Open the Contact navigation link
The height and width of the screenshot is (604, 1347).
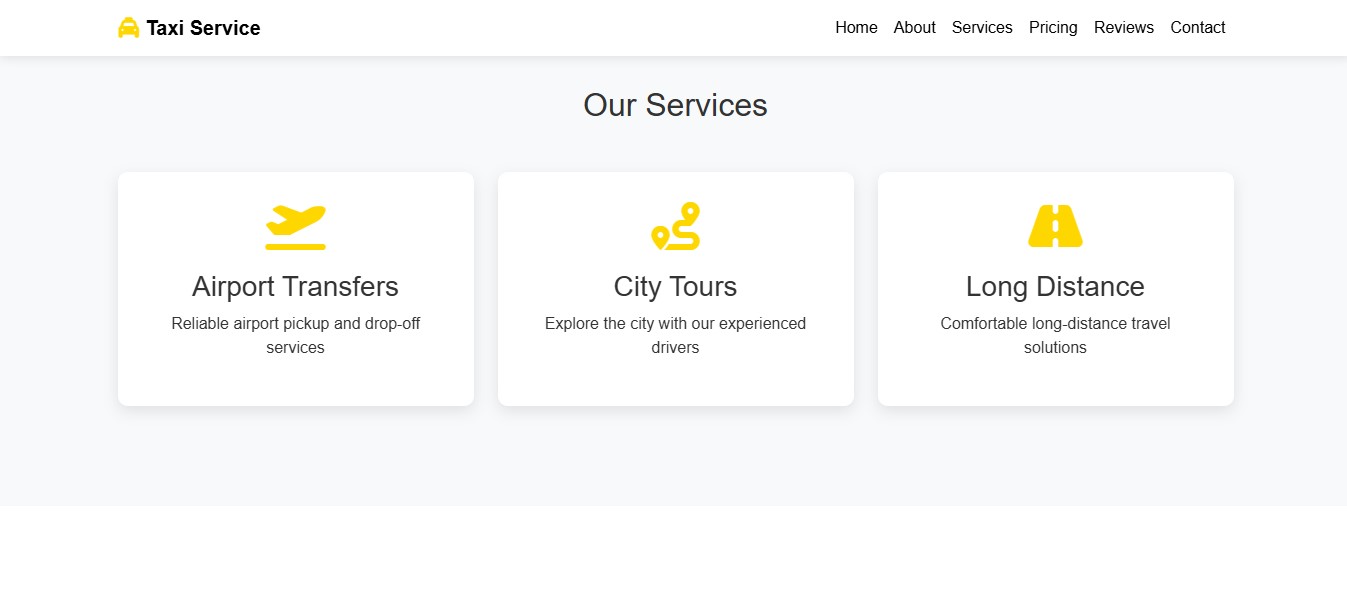tap(1197, 28)
